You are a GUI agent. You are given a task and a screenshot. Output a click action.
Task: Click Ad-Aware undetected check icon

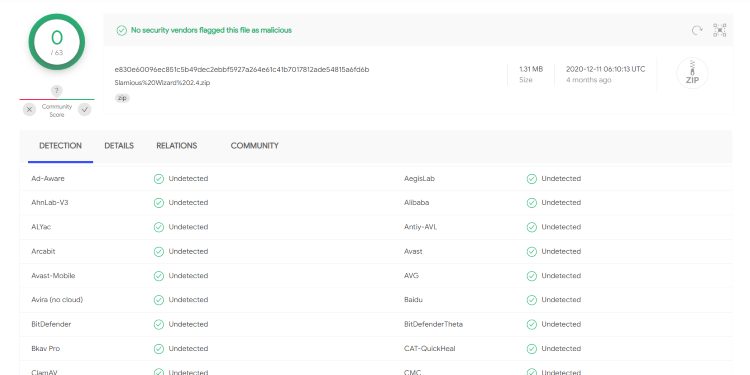coord(159,179)
